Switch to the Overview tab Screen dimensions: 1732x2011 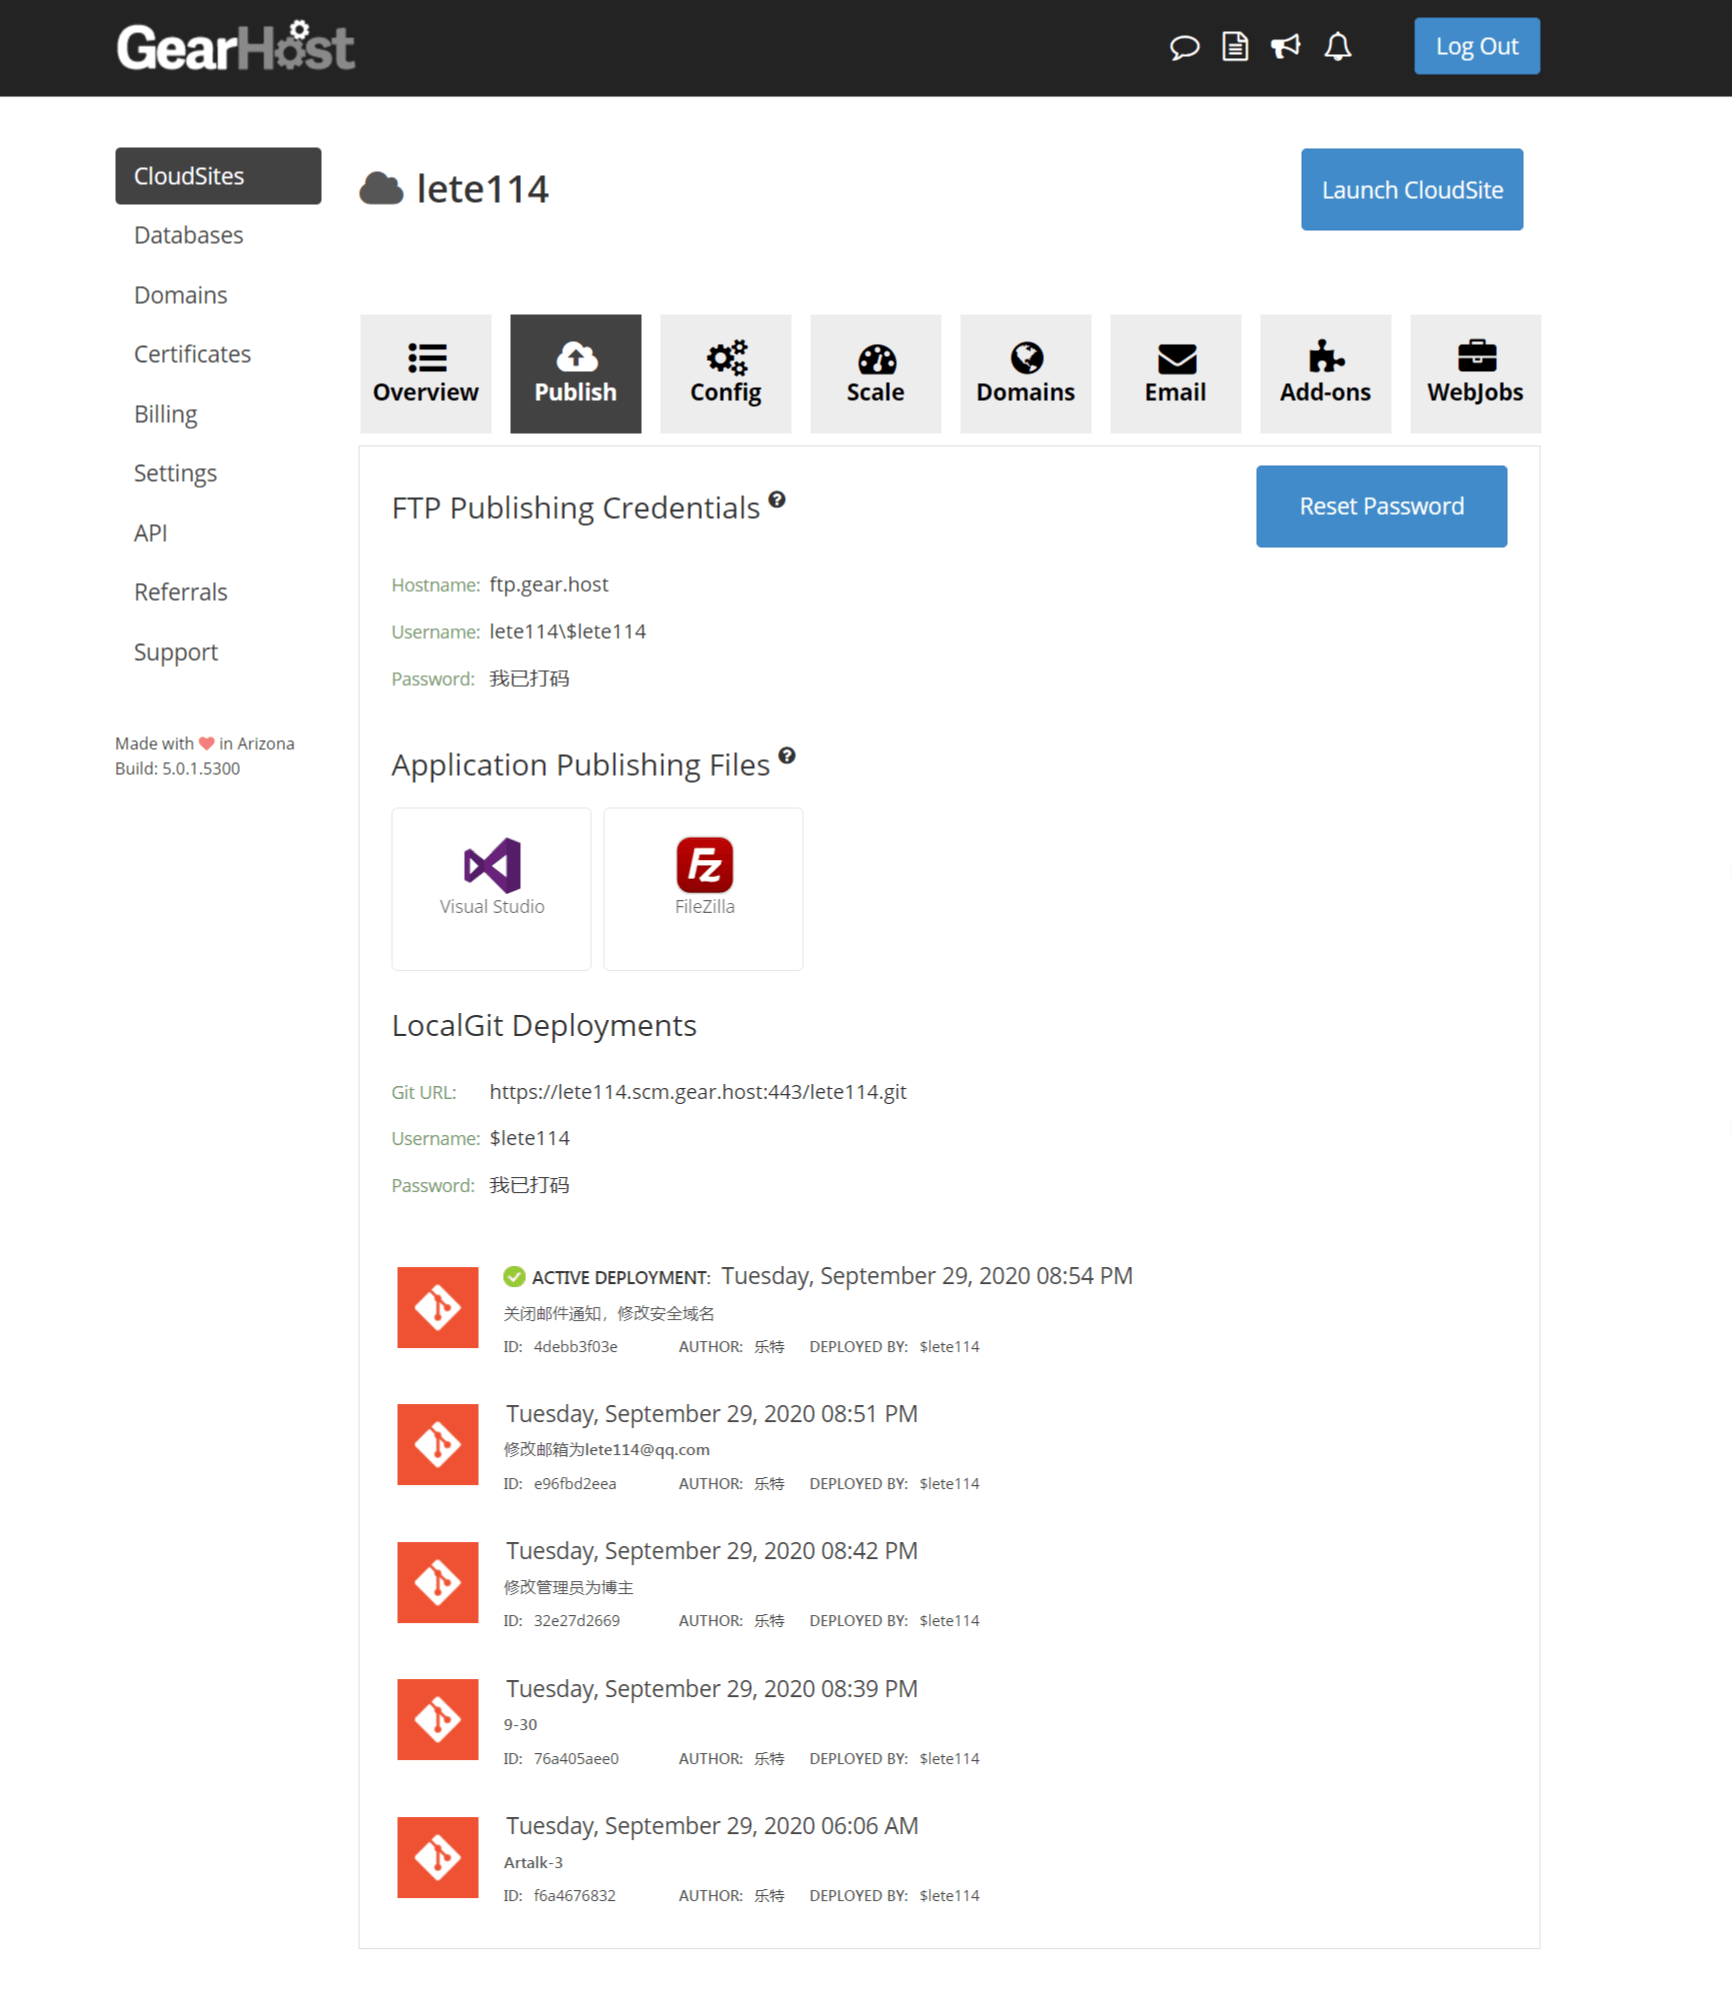(425, 374)
